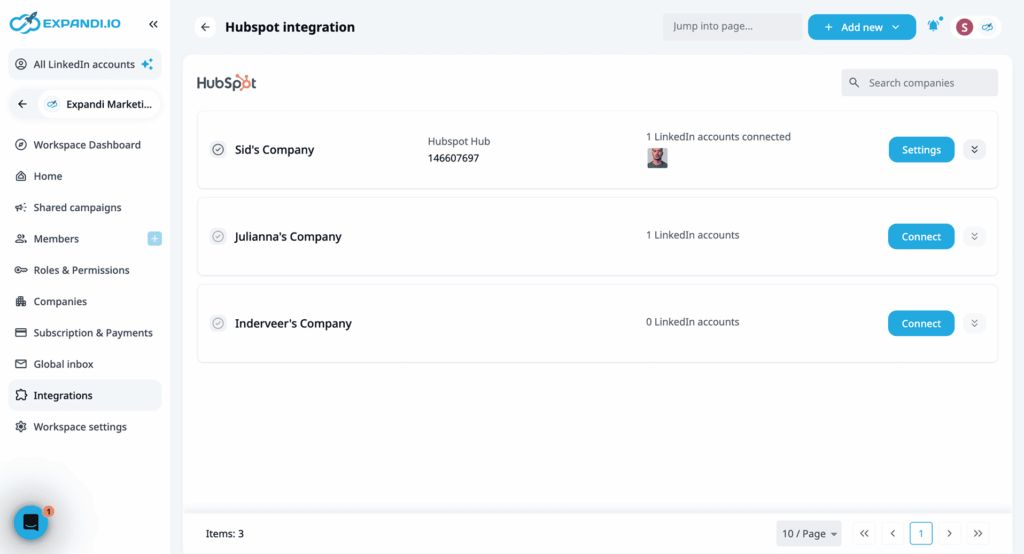The height and width of the screenshot is (554, 1024).
Task: Click the back arrow next to Hubspot integration
Action: click(x=205, y=27)
